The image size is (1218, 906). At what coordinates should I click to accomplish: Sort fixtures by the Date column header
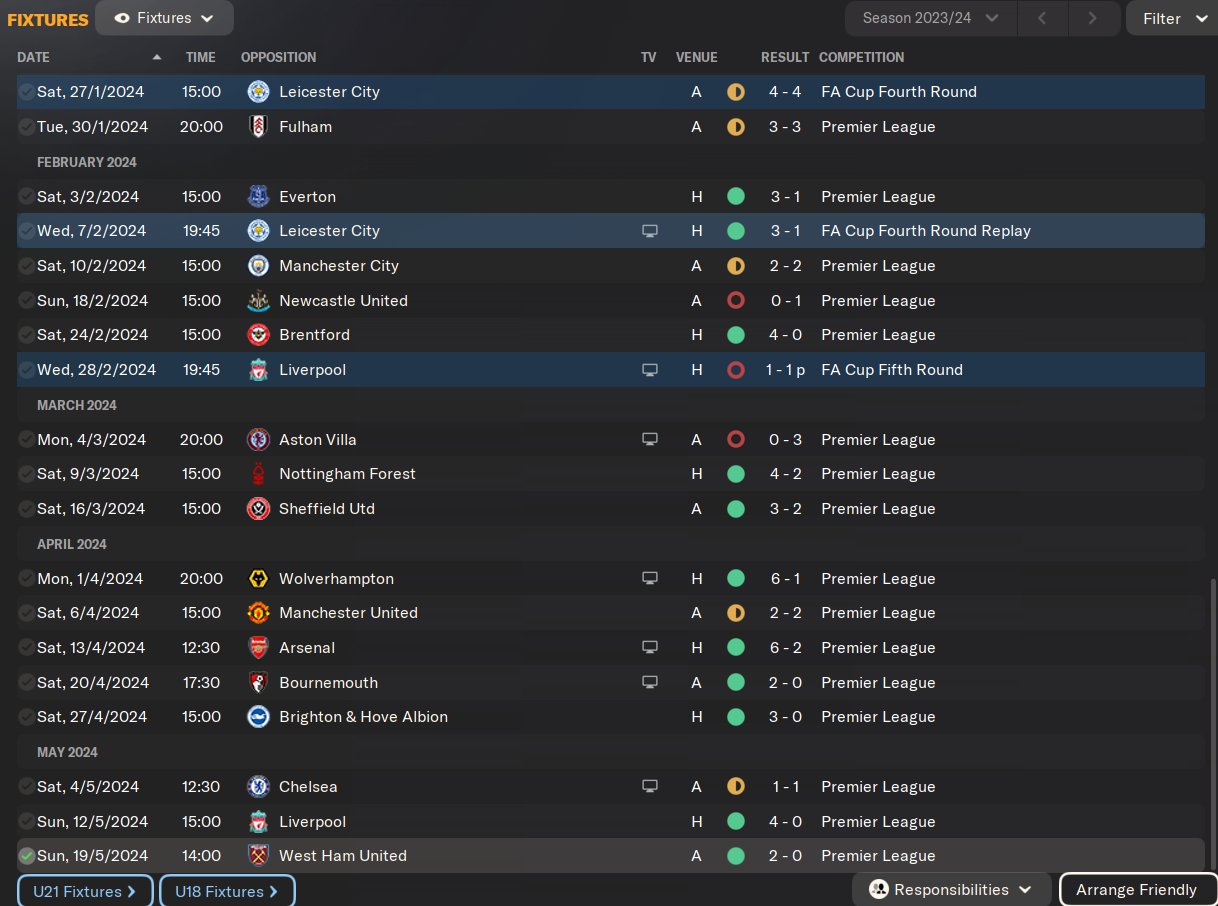(34, 57)
